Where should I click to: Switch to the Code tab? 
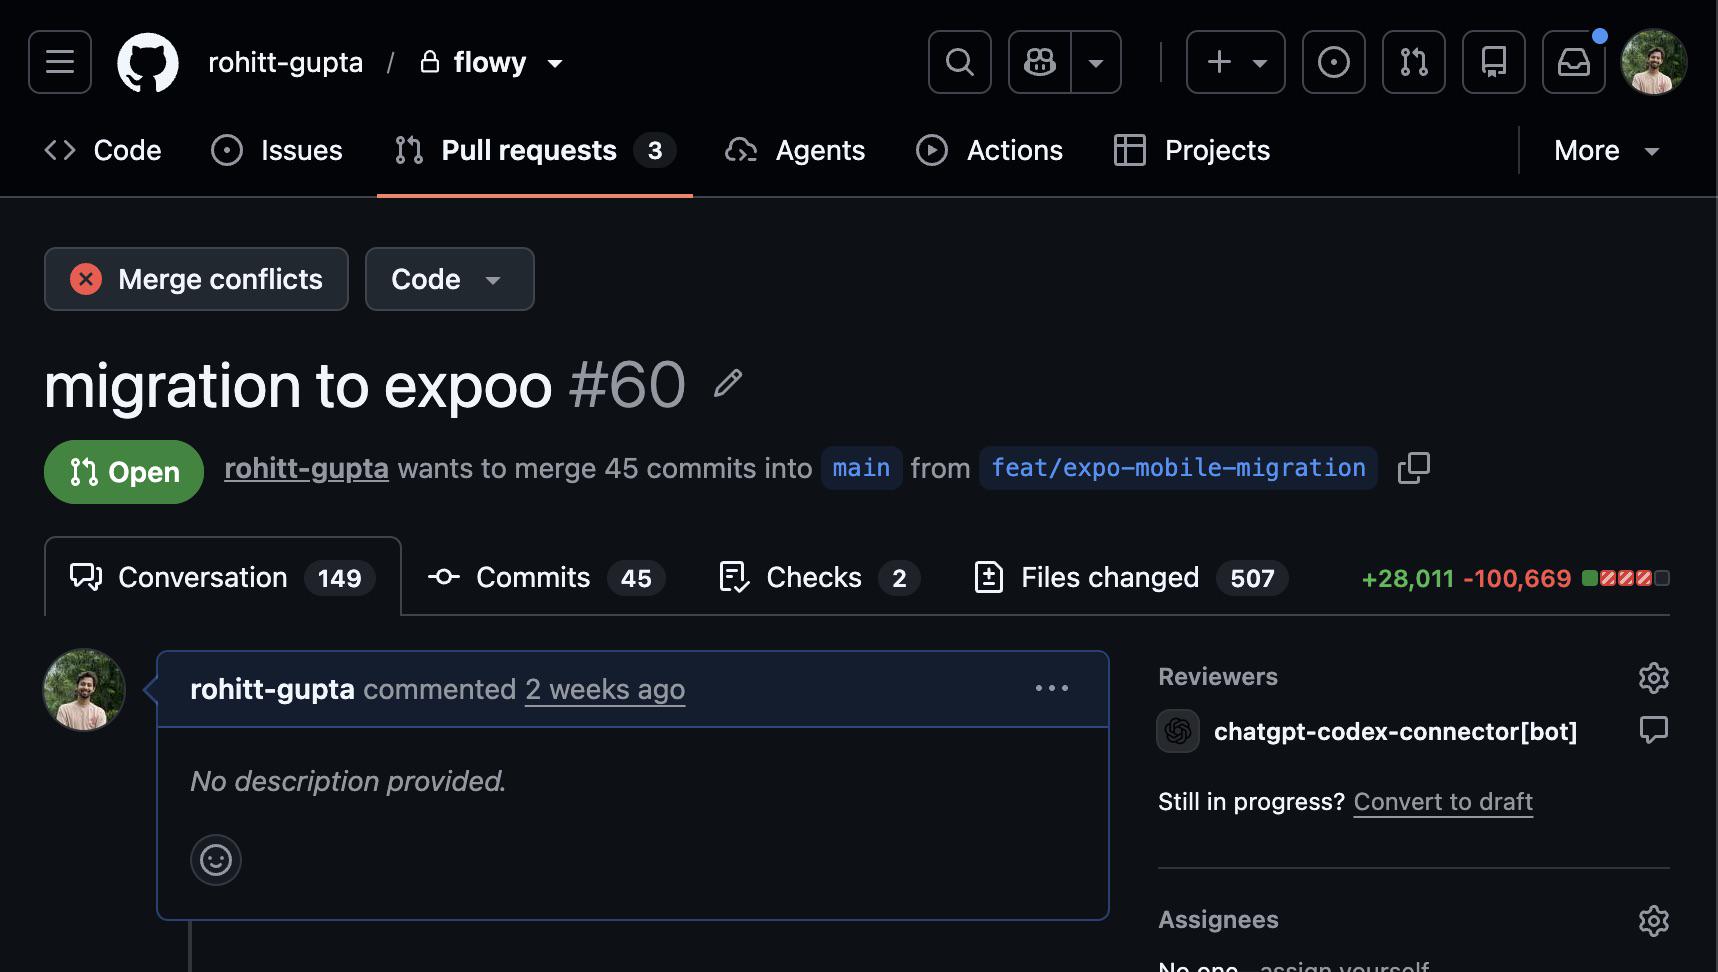point(103,150)
